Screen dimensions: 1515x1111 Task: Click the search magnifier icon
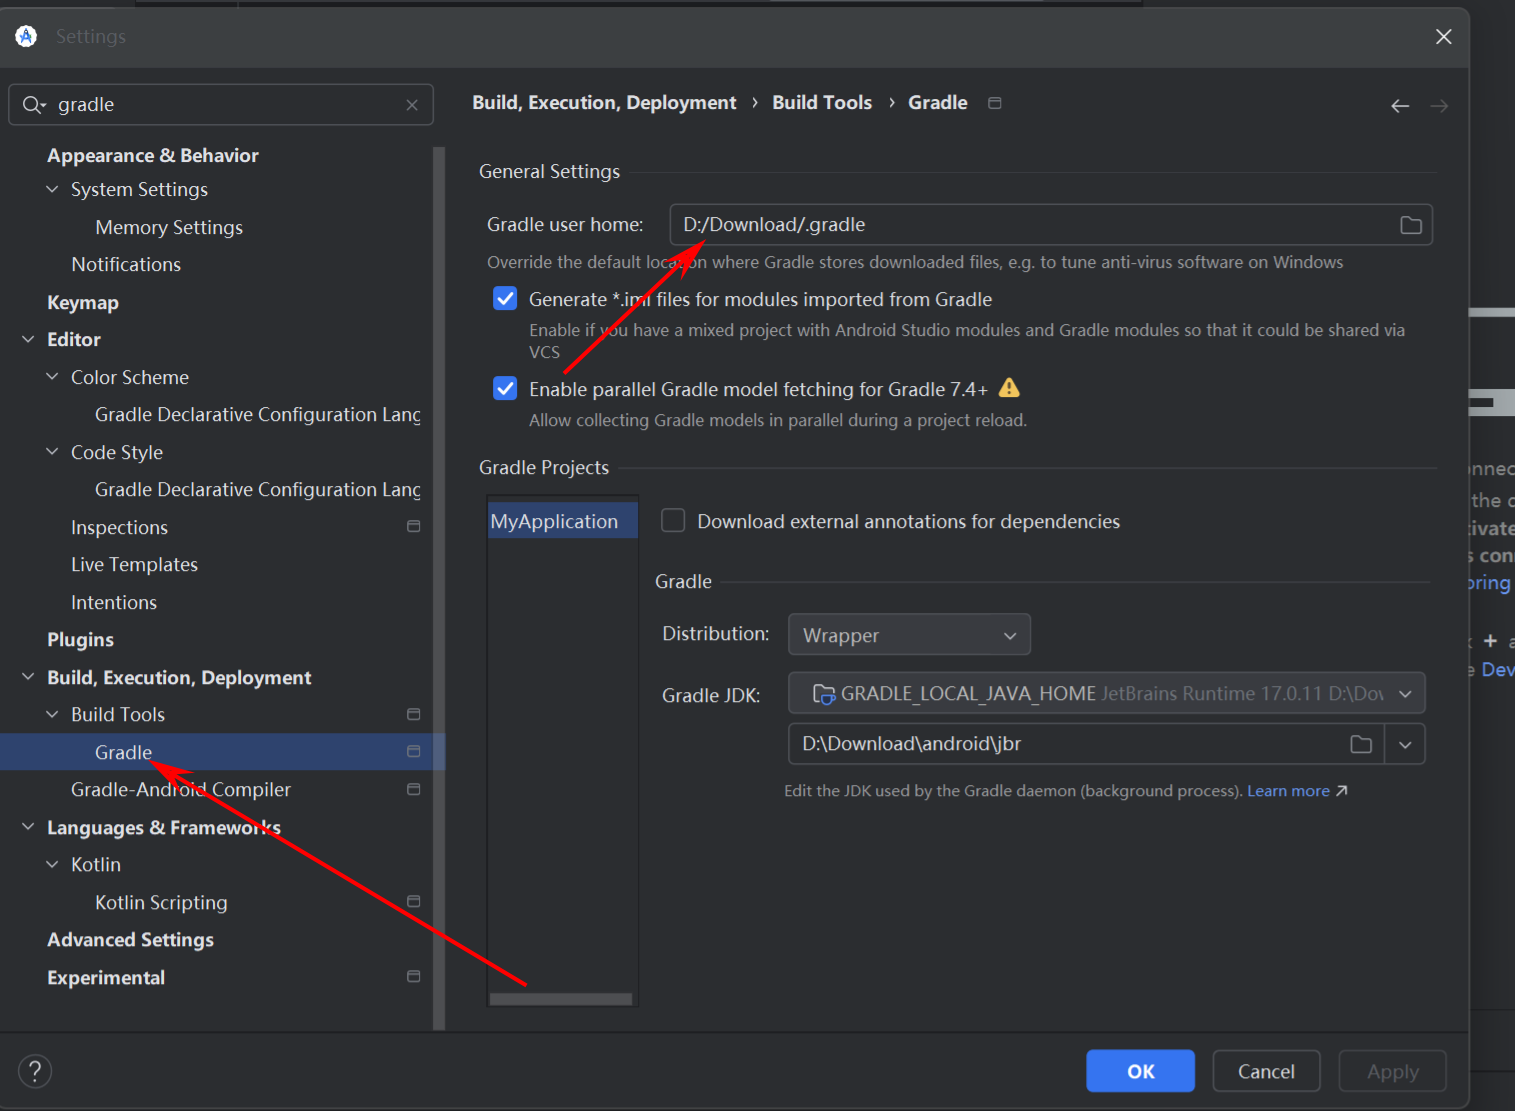coord(33,105)
